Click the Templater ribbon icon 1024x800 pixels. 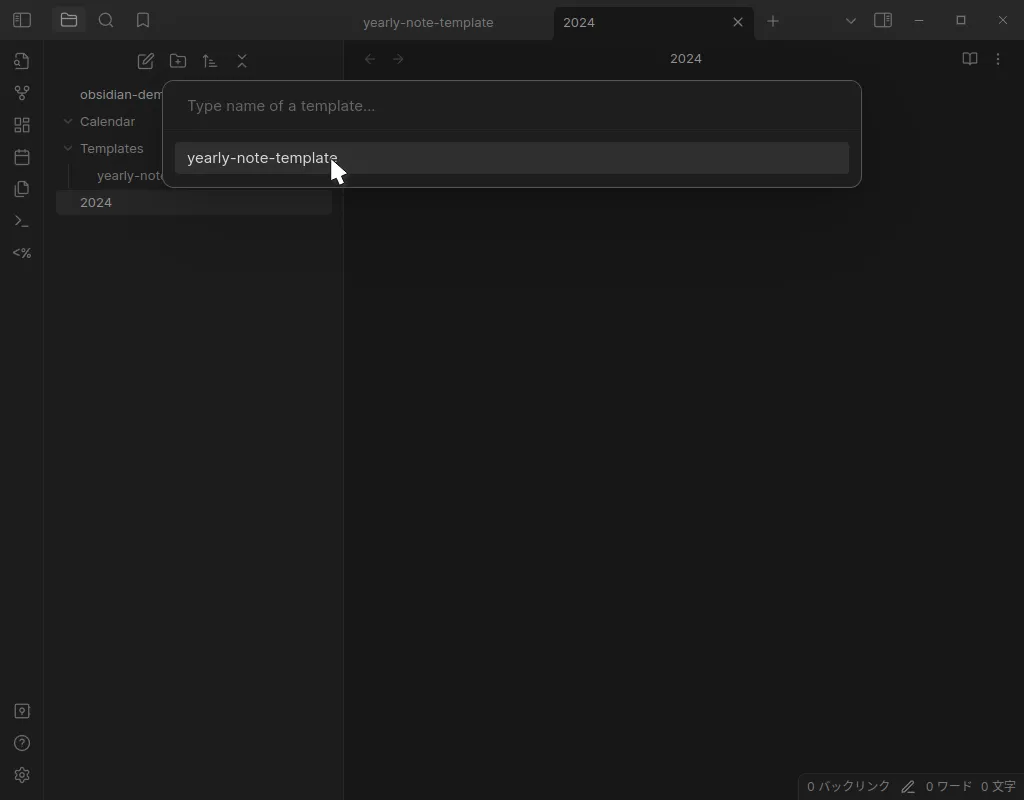(x=22, y=253)
